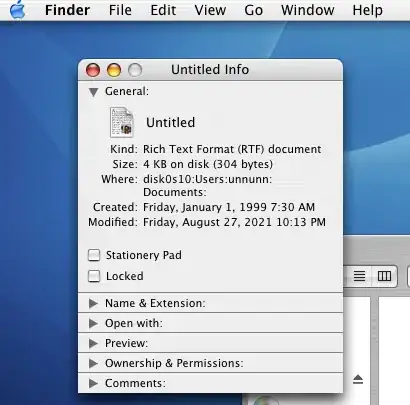Click the Untitled file name text

(170, 123)
